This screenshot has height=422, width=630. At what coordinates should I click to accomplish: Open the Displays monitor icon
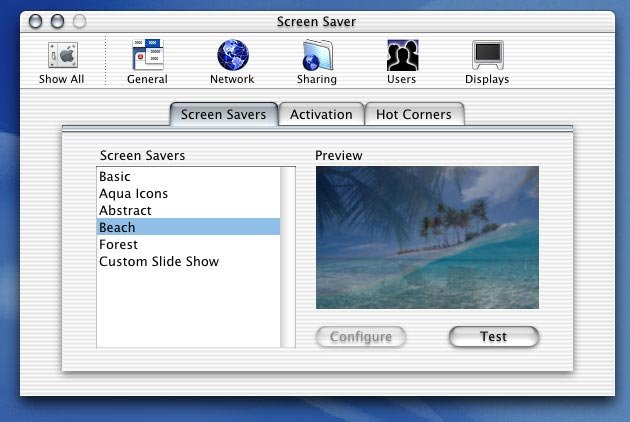487,55
